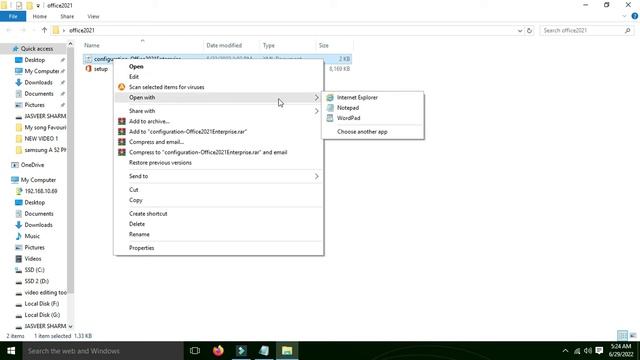Click Create shortcut entry
This screenshot has height=360, width=640.
148,214
